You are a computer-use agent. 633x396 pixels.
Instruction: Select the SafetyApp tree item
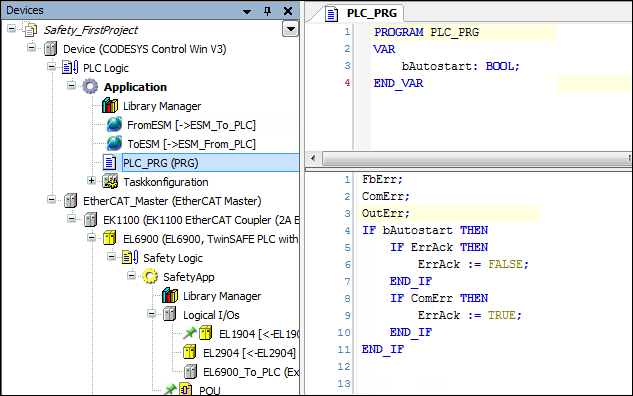189,277
